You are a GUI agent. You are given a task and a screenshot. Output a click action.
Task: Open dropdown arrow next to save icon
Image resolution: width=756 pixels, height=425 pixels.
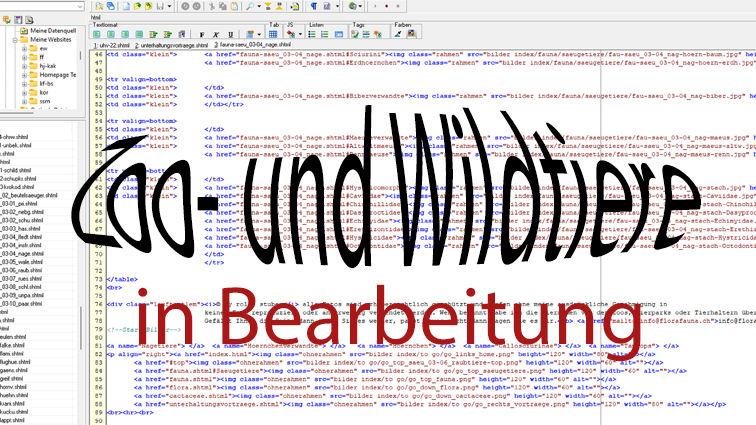pos(169,6)
